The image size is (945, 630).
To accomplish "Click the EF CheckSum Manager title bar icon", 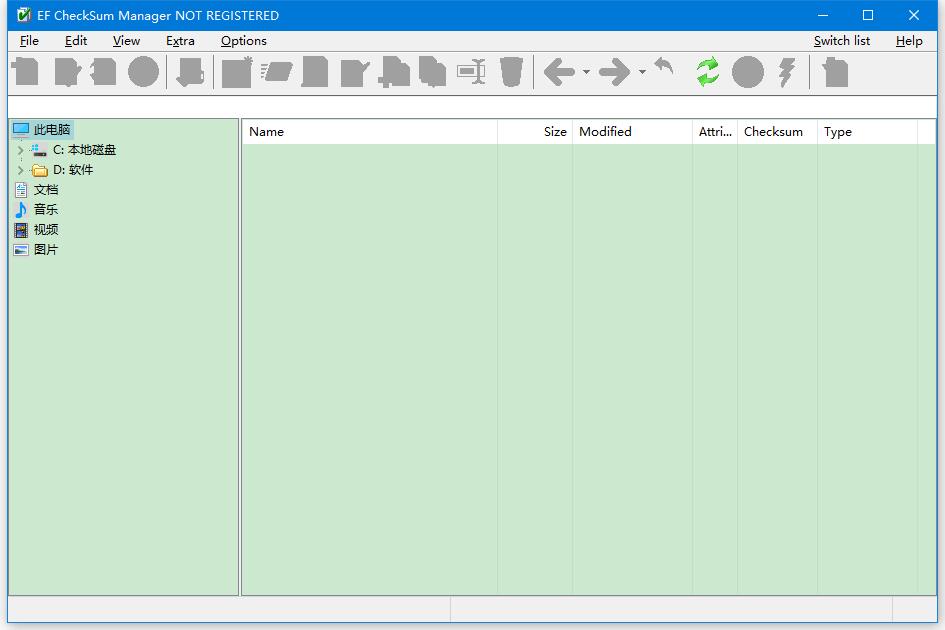I will tap(24, 15).
